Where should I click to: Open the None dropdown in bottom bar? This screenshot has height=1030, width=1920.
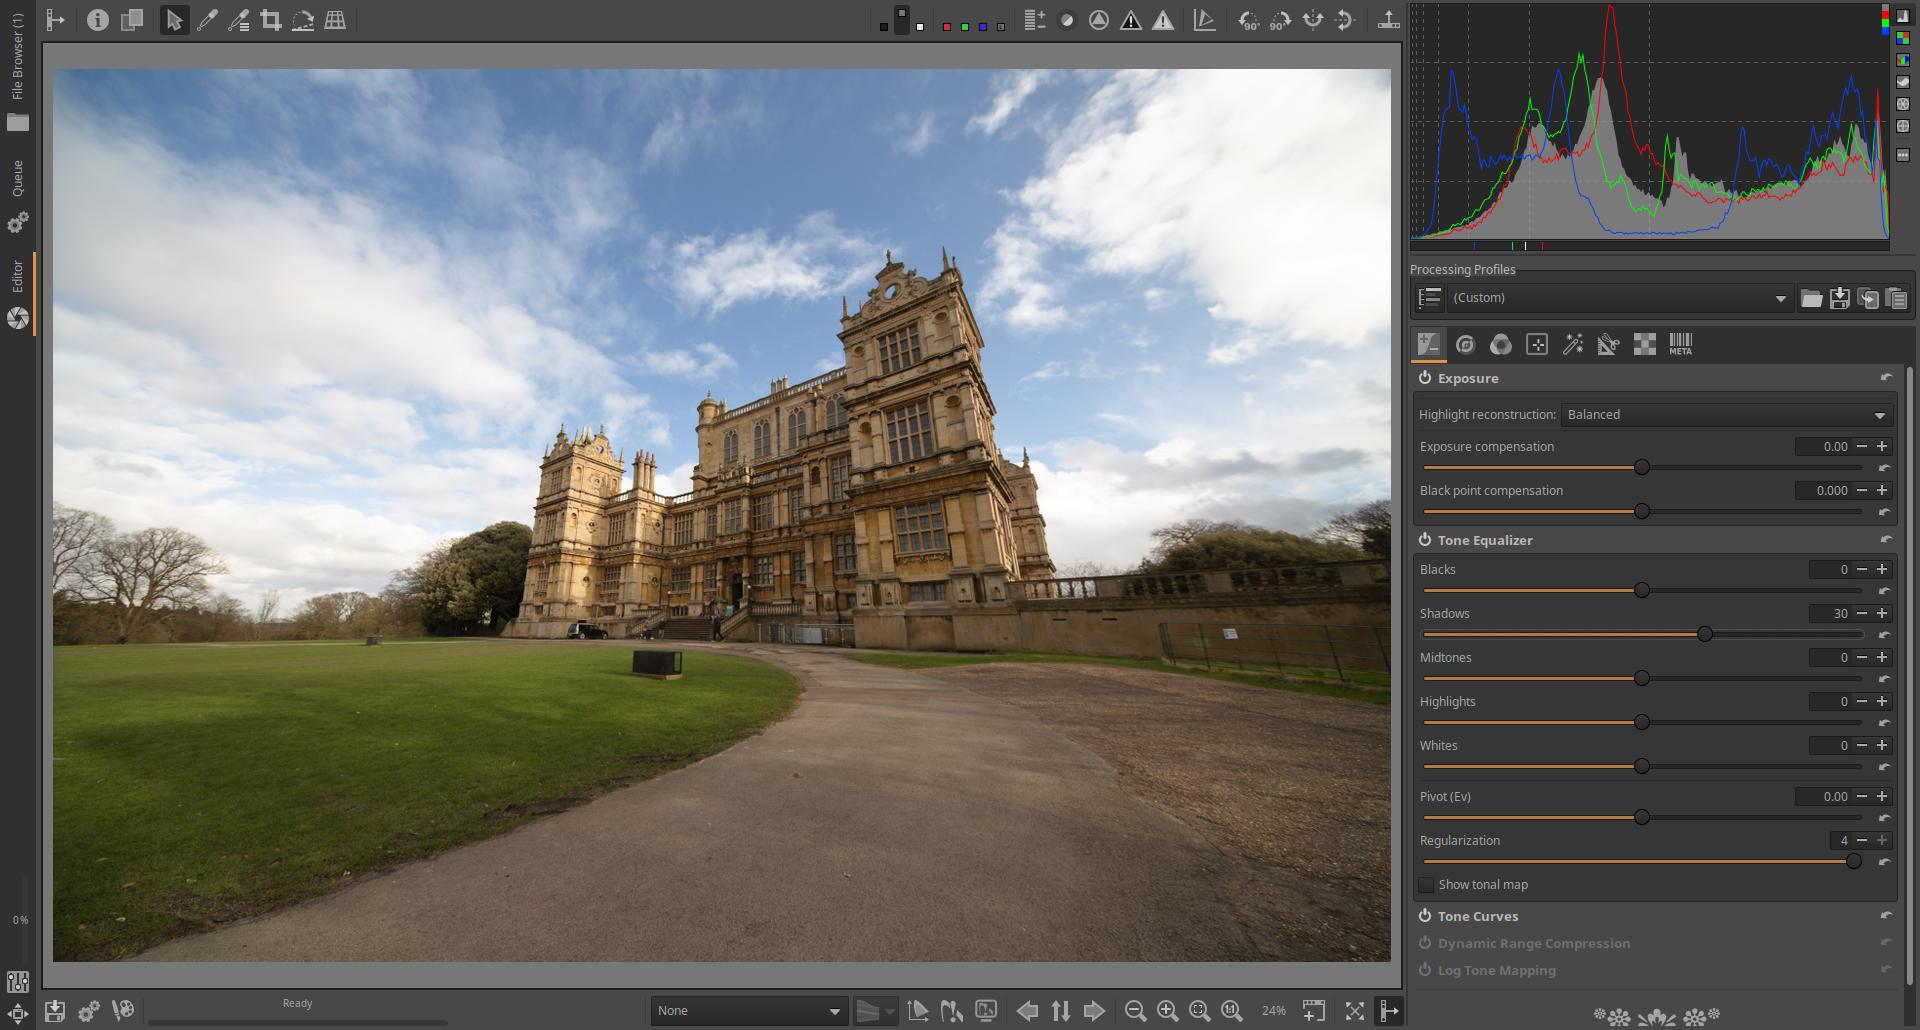pos(748,1011)
